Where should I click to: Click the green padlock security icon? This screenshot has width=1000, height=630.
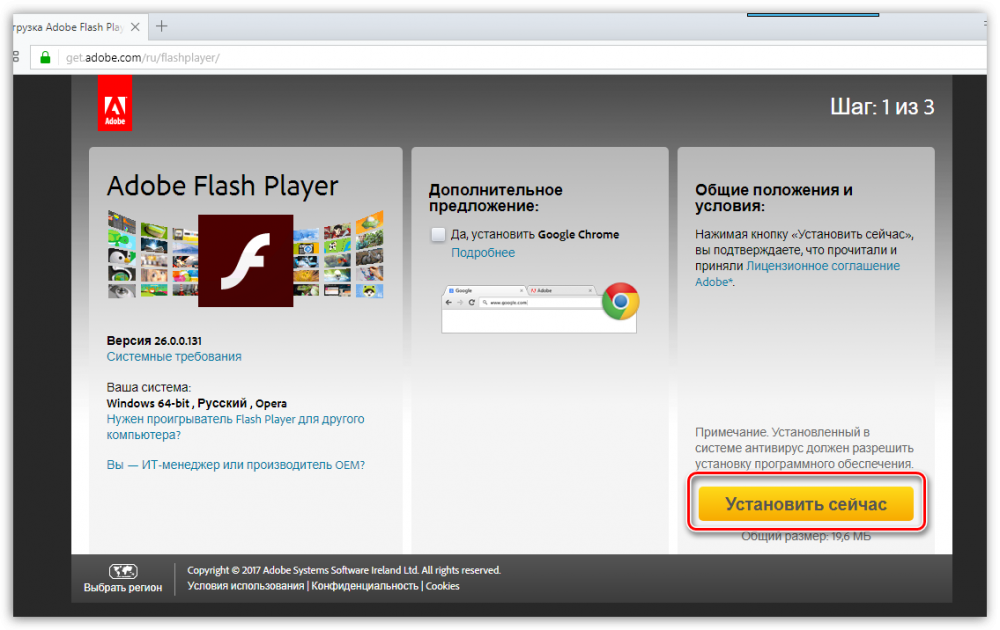tap(44, 57)
